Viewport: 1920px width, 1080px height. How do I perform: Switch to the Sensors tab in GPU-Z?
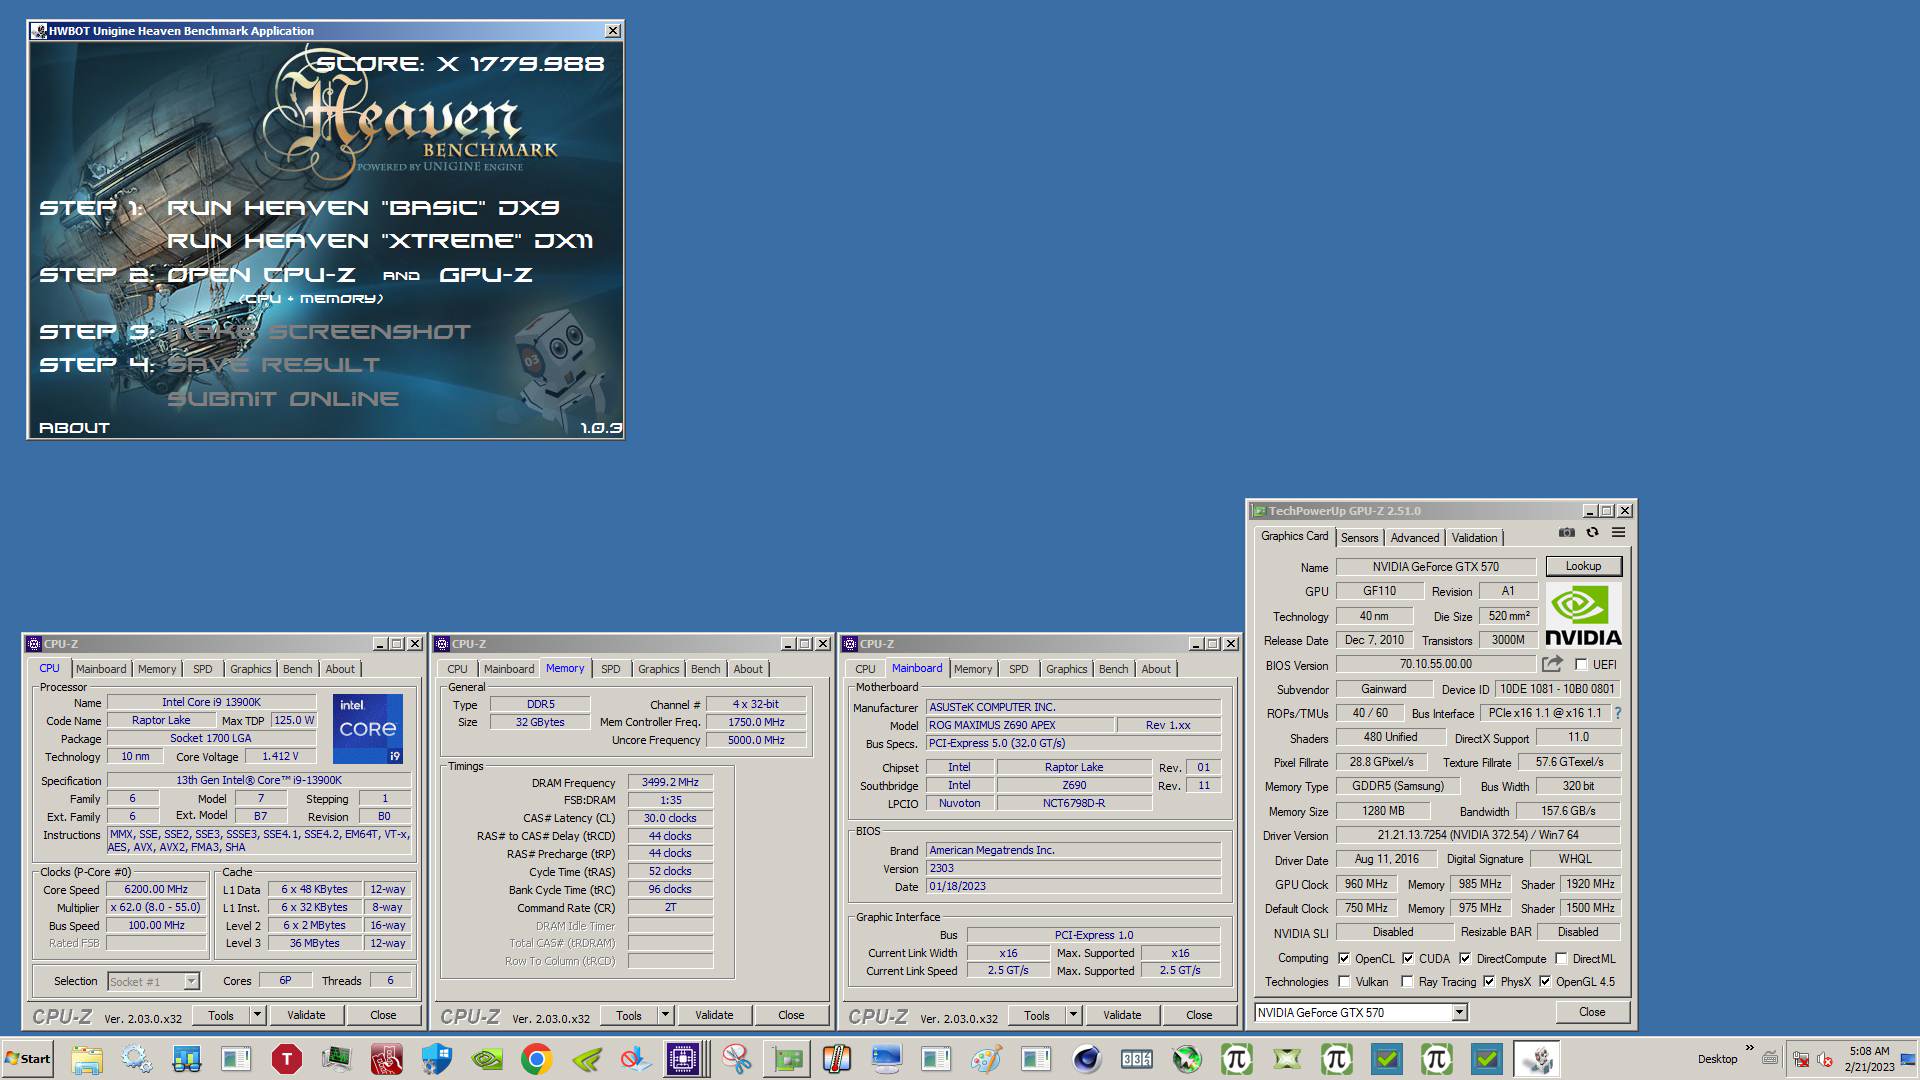pos(1359,538)
